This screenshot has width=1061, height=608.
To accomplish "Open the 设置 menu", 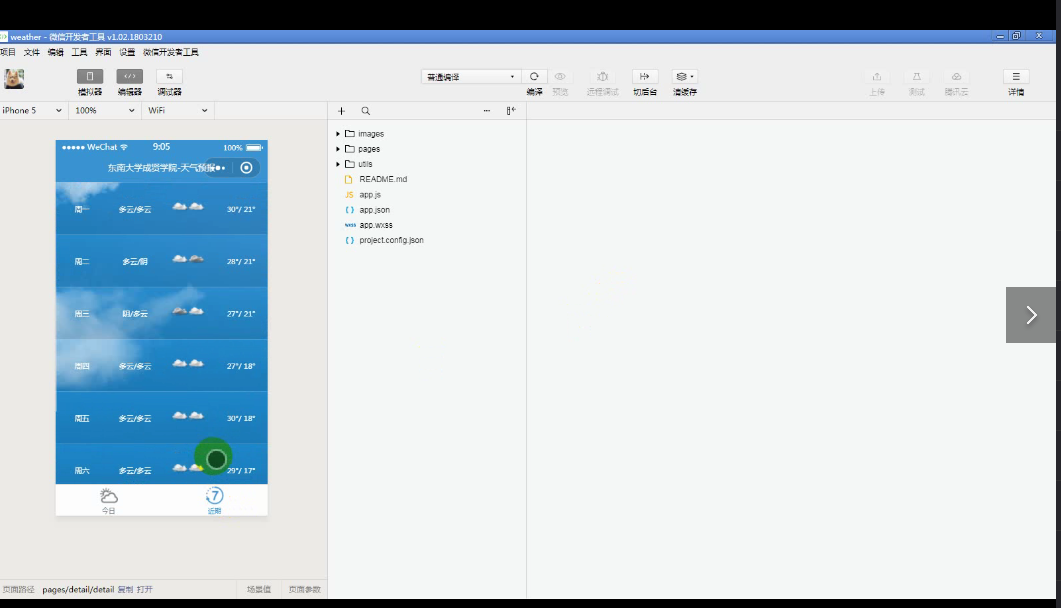I will click(x=127, y=52).
